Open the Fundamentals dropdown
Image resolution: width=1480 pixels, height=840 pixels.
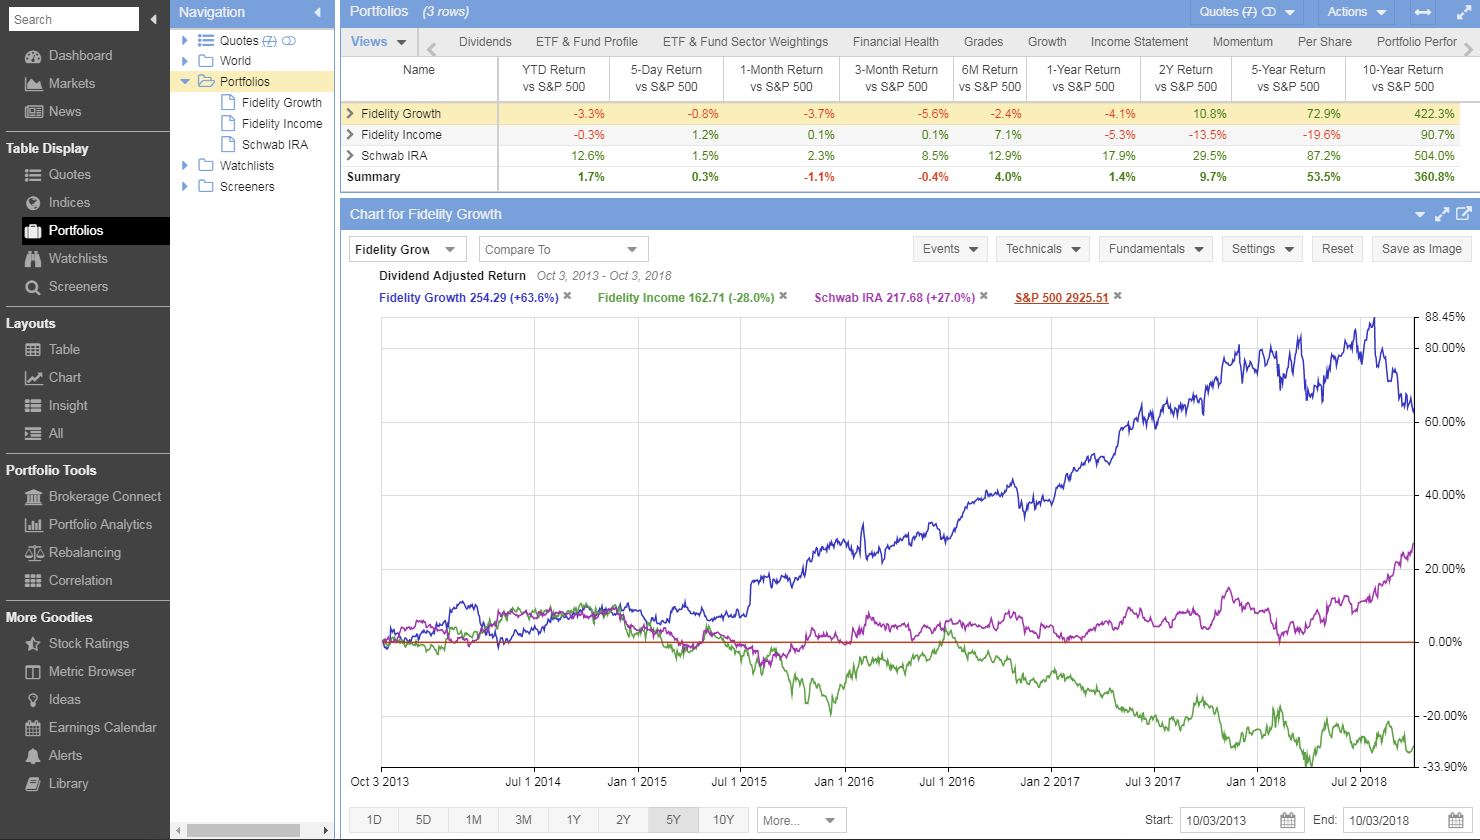[x=1156, y=249]
